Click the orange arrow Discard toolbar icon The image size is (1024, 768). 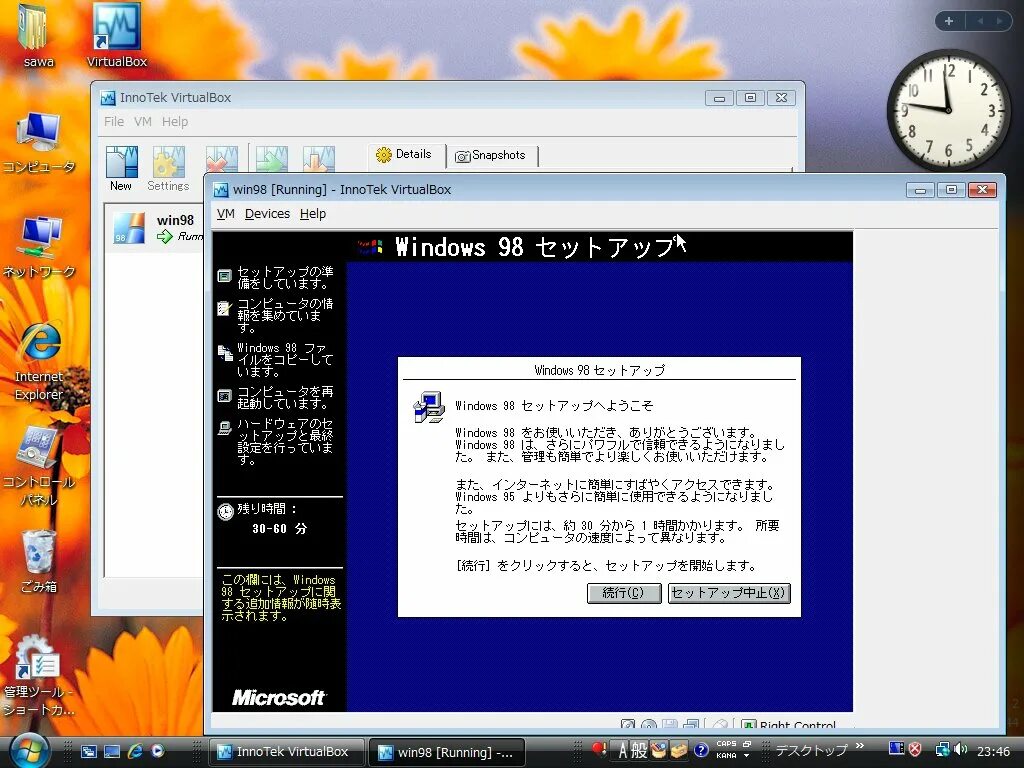319,160
